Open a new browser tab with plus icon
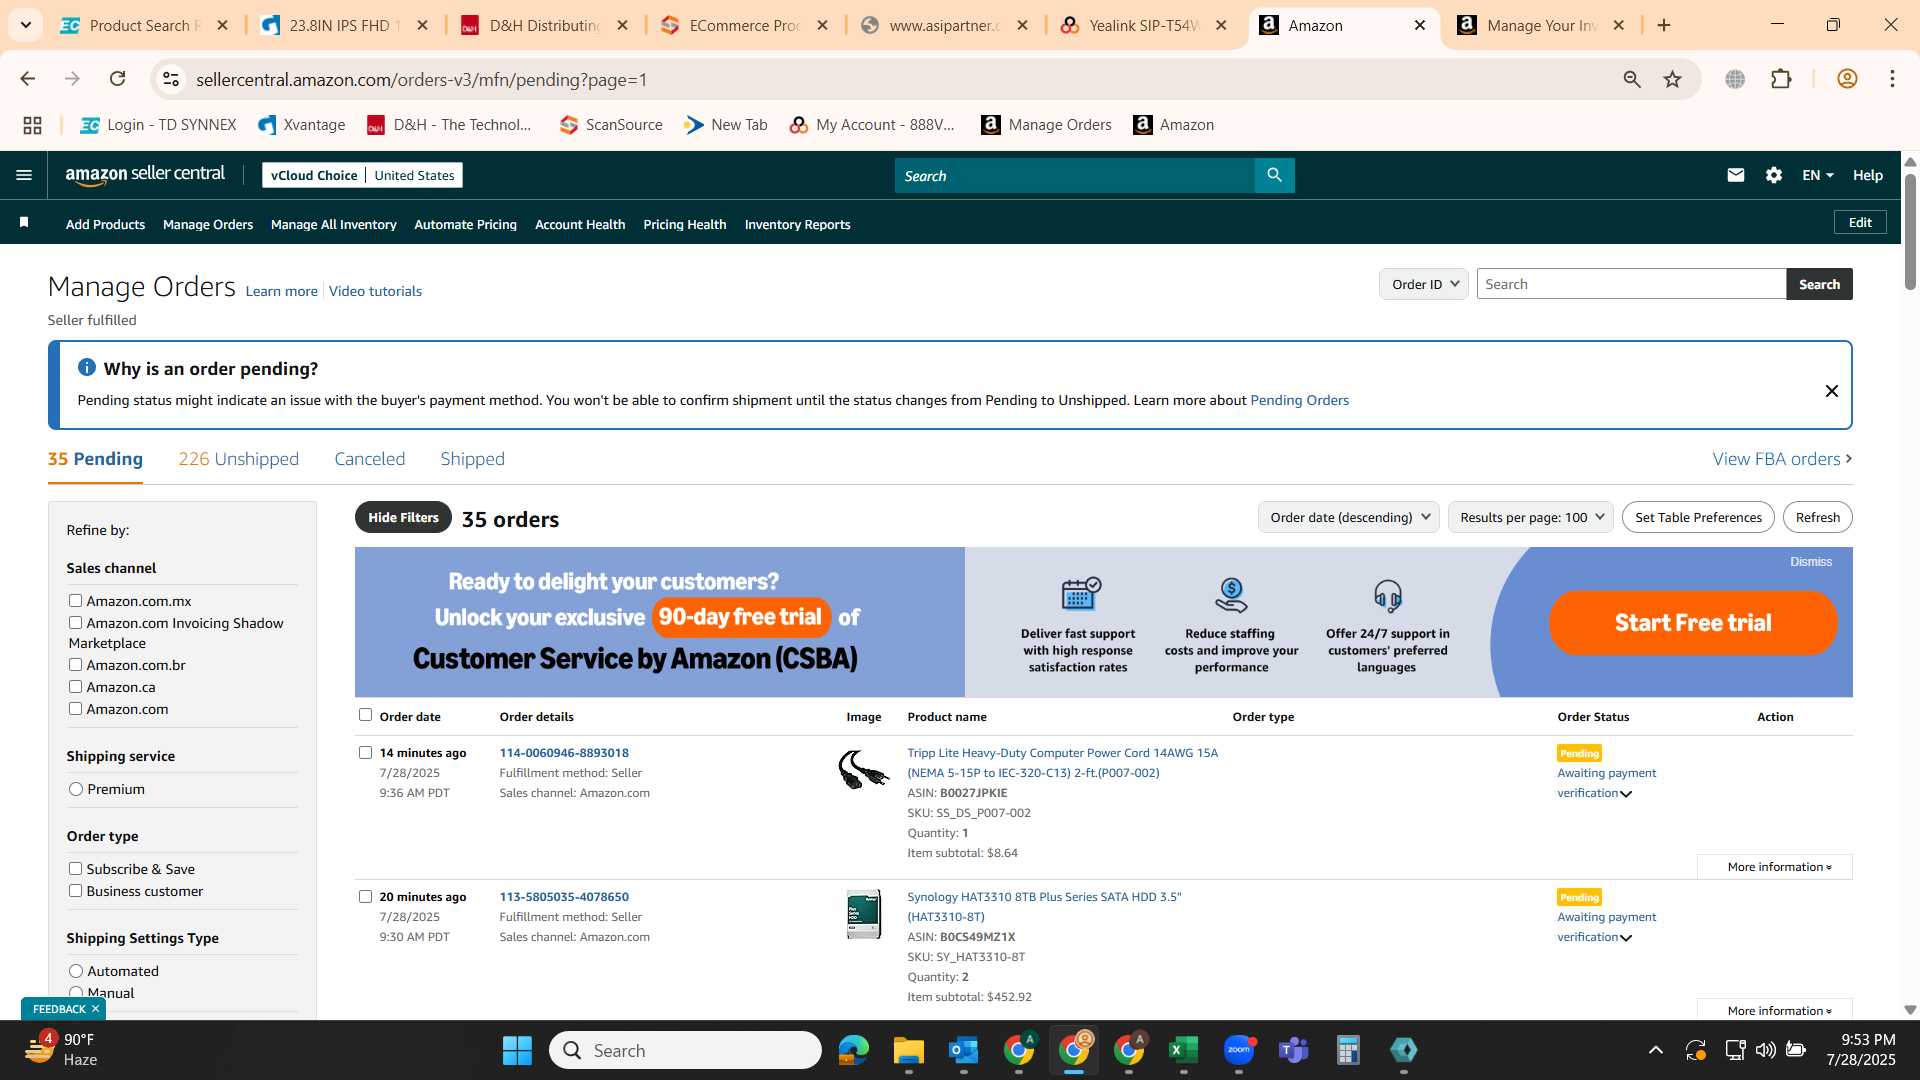The width and height of the screenshot is (1920, 1080). 1664,25
